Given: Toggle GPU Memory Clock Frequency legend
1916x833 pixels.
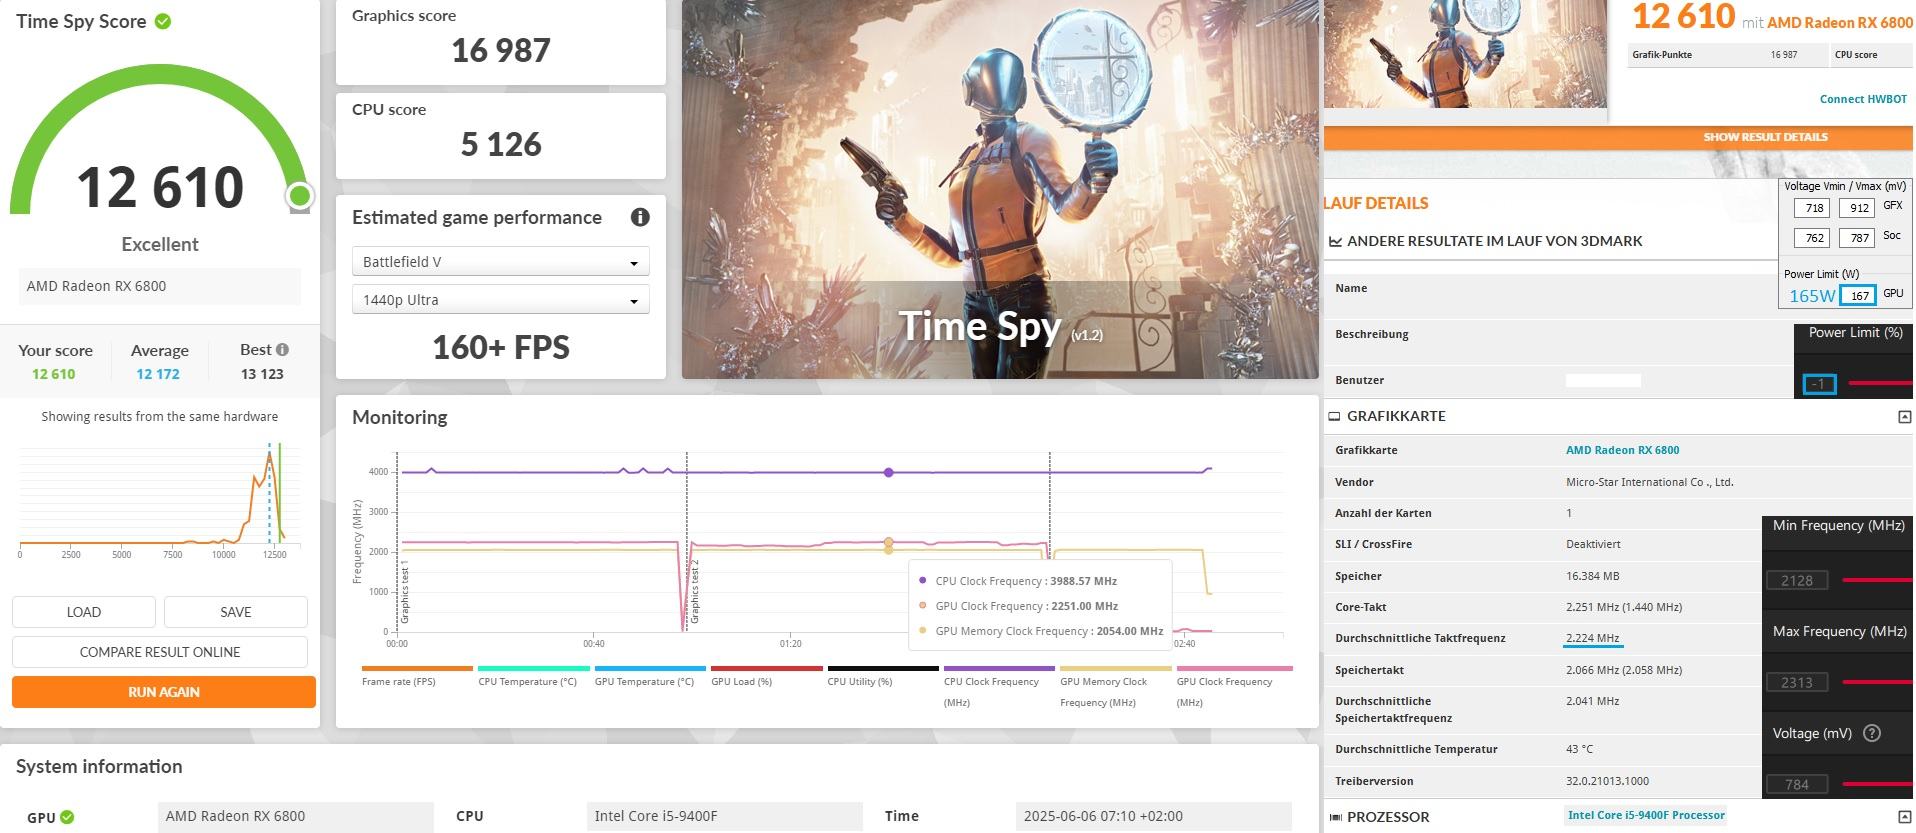Looking at the screenshot, I should [x=1116, y=688].
